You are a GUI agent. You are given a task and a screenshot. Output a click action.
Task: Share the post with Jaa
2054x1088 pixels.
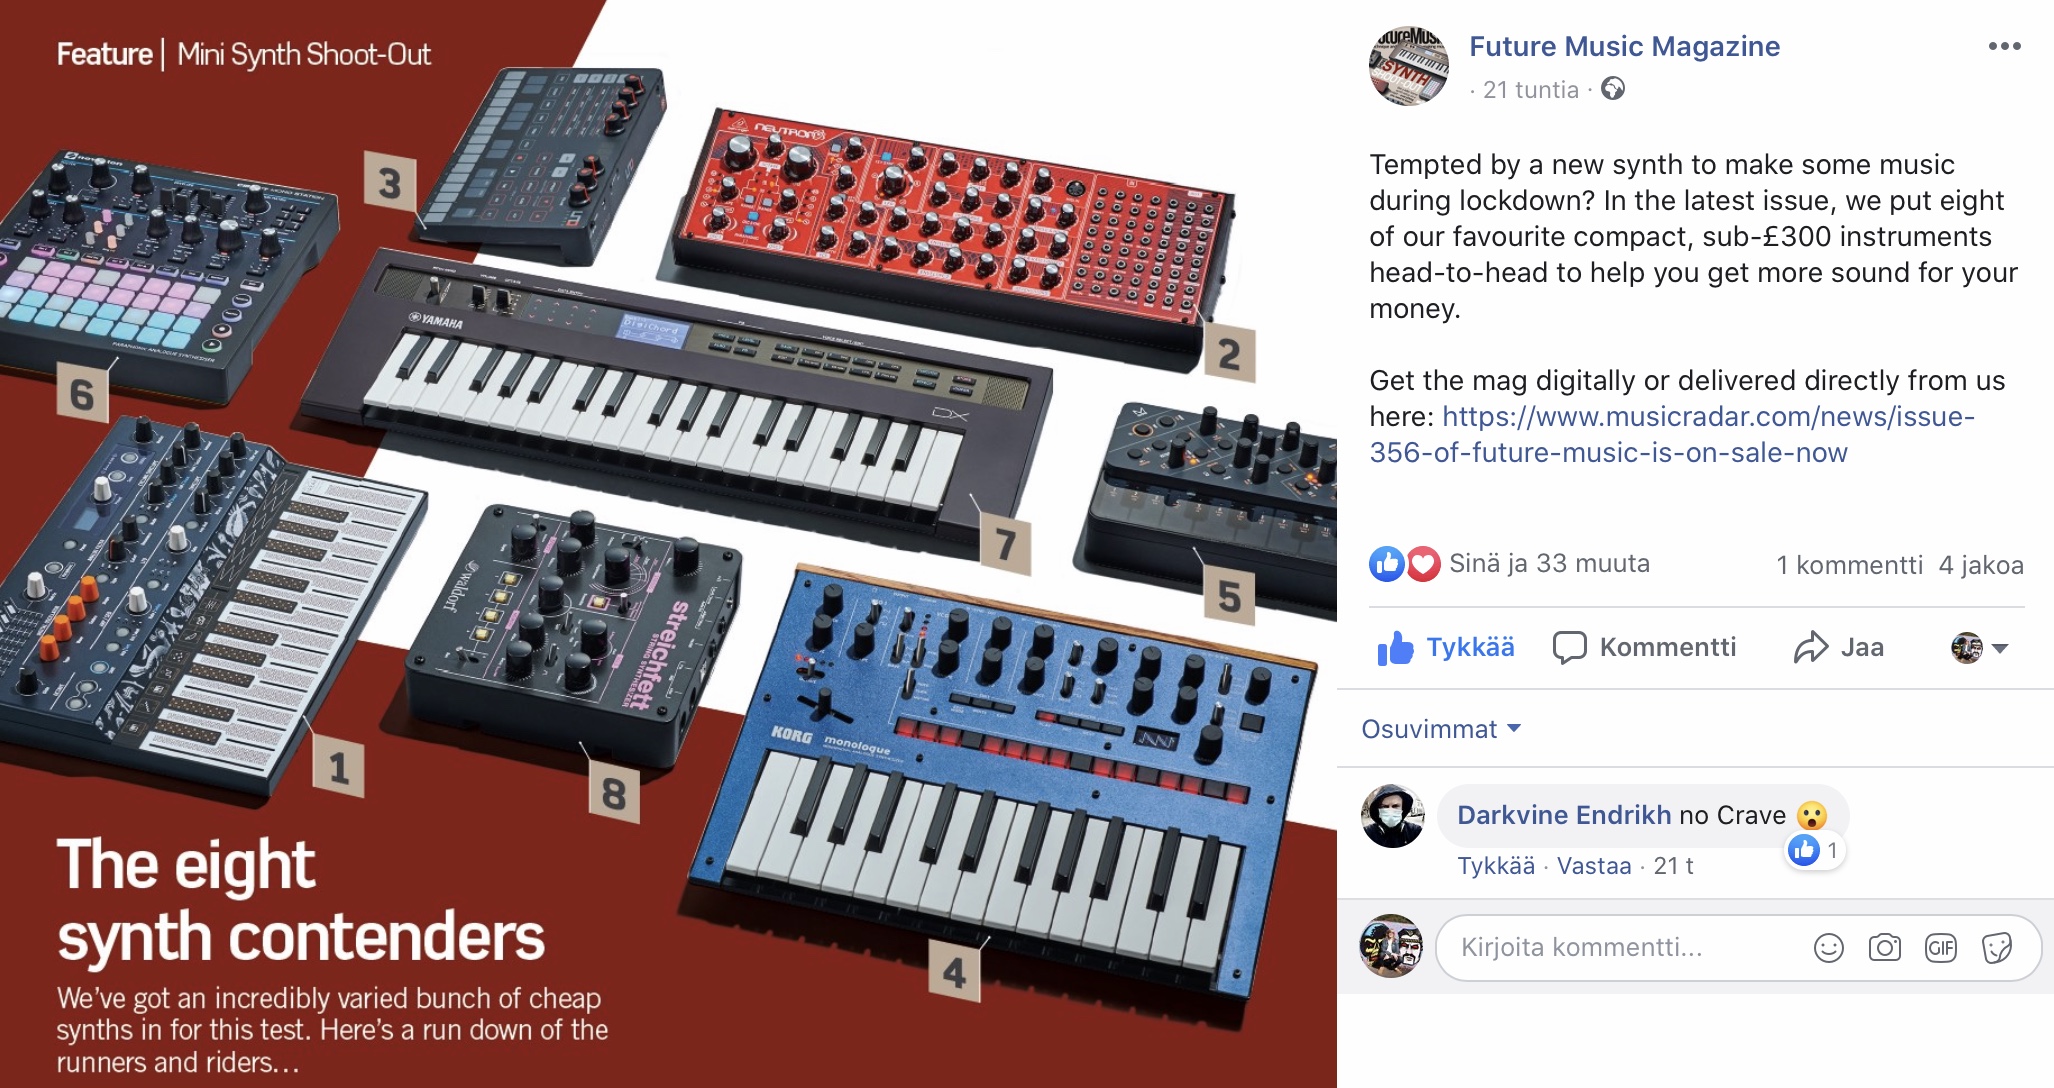pyautogui.click(x=1838, y=648)
